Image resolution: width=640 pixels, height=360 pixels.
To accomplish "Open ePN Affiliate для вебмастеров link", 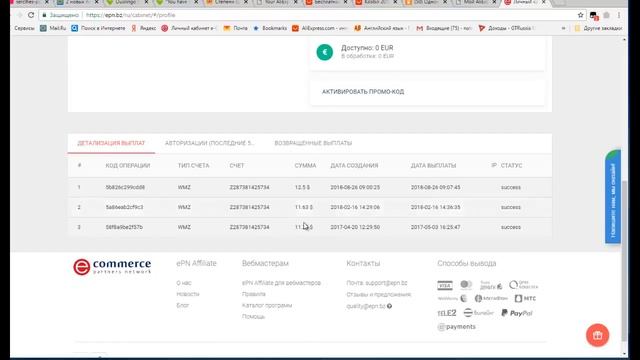I will (x=281, y=283).
